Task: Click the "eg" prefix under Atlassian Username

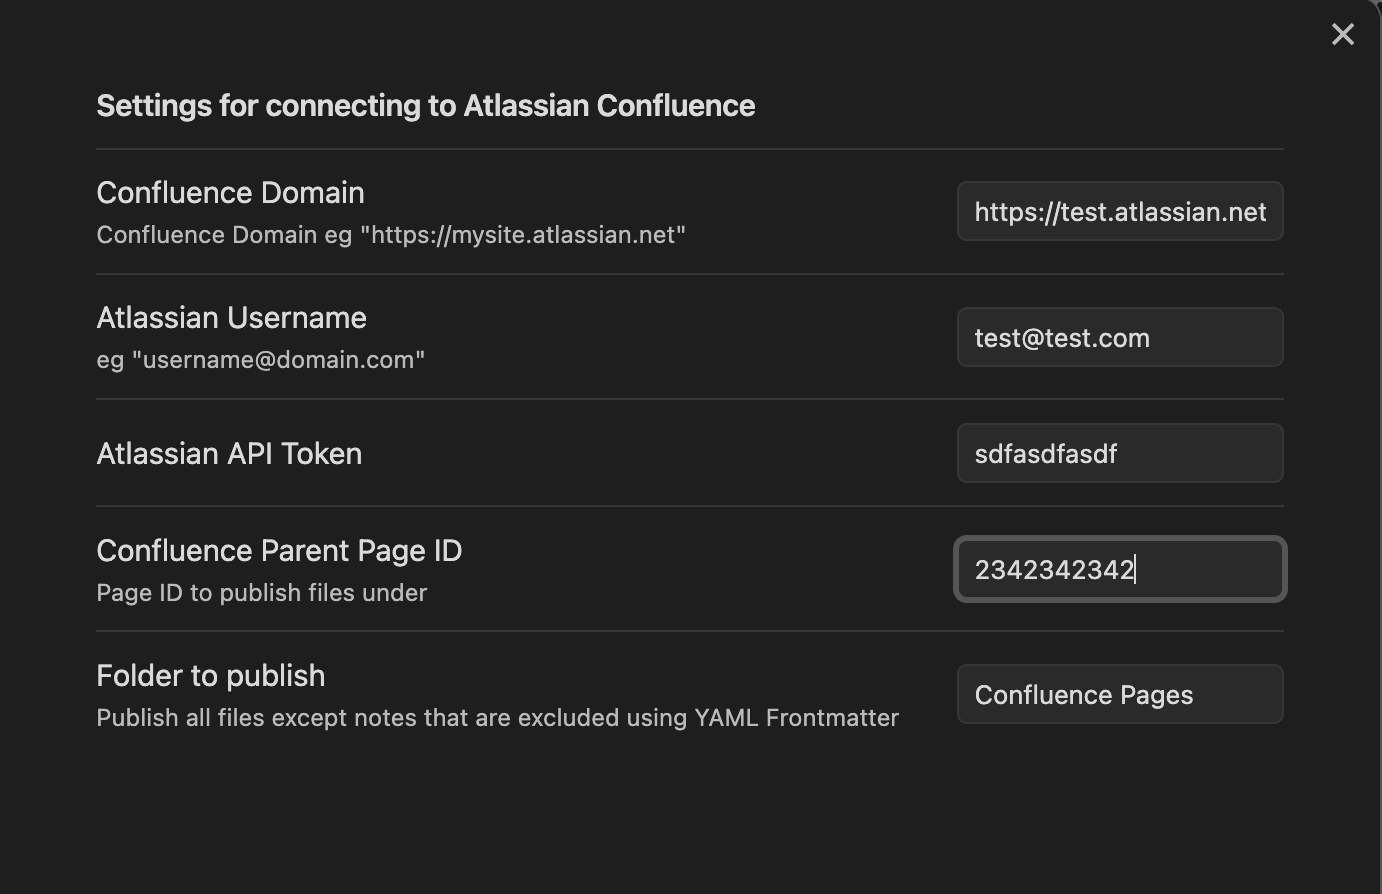Action: click(x=109, y=361)
